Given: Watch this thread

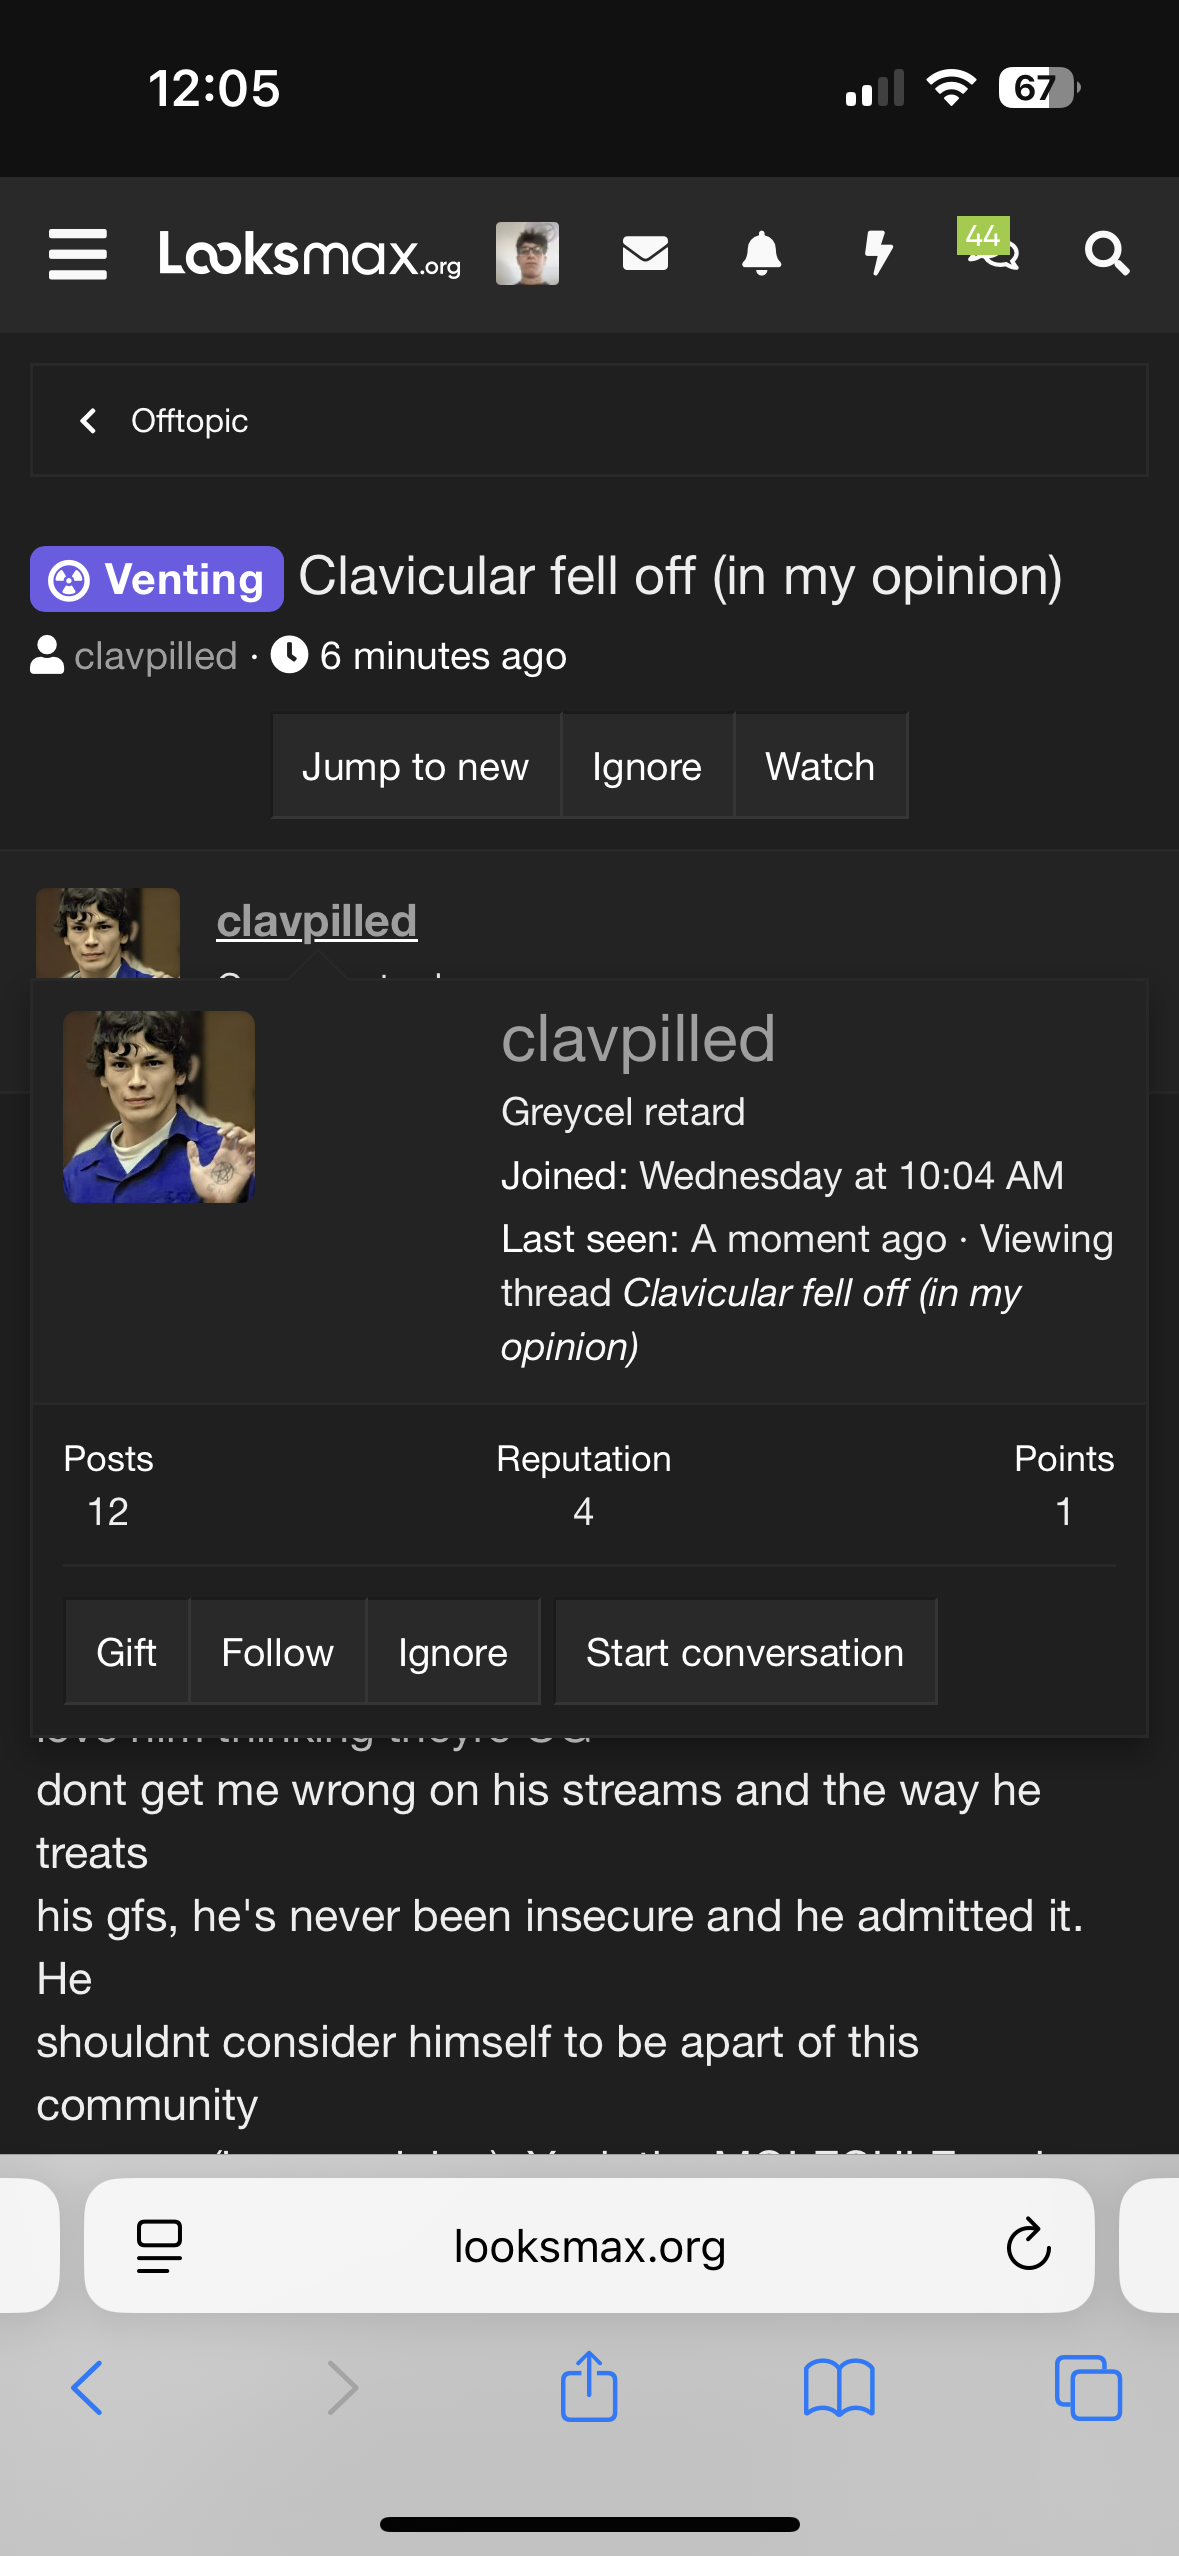Looking at the screenshot, I should pos(820,767).
